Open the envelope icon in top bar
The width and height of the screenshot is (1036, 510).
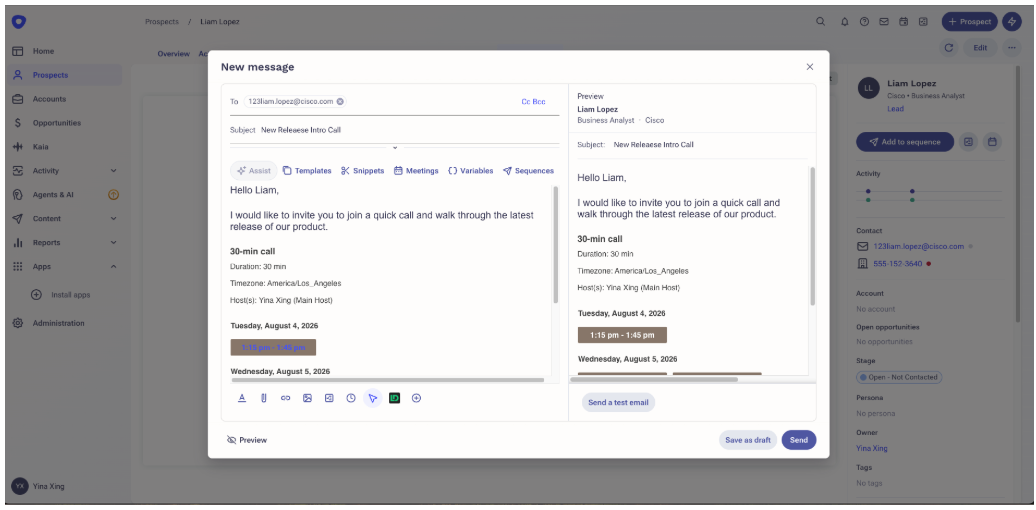(883, 21)
